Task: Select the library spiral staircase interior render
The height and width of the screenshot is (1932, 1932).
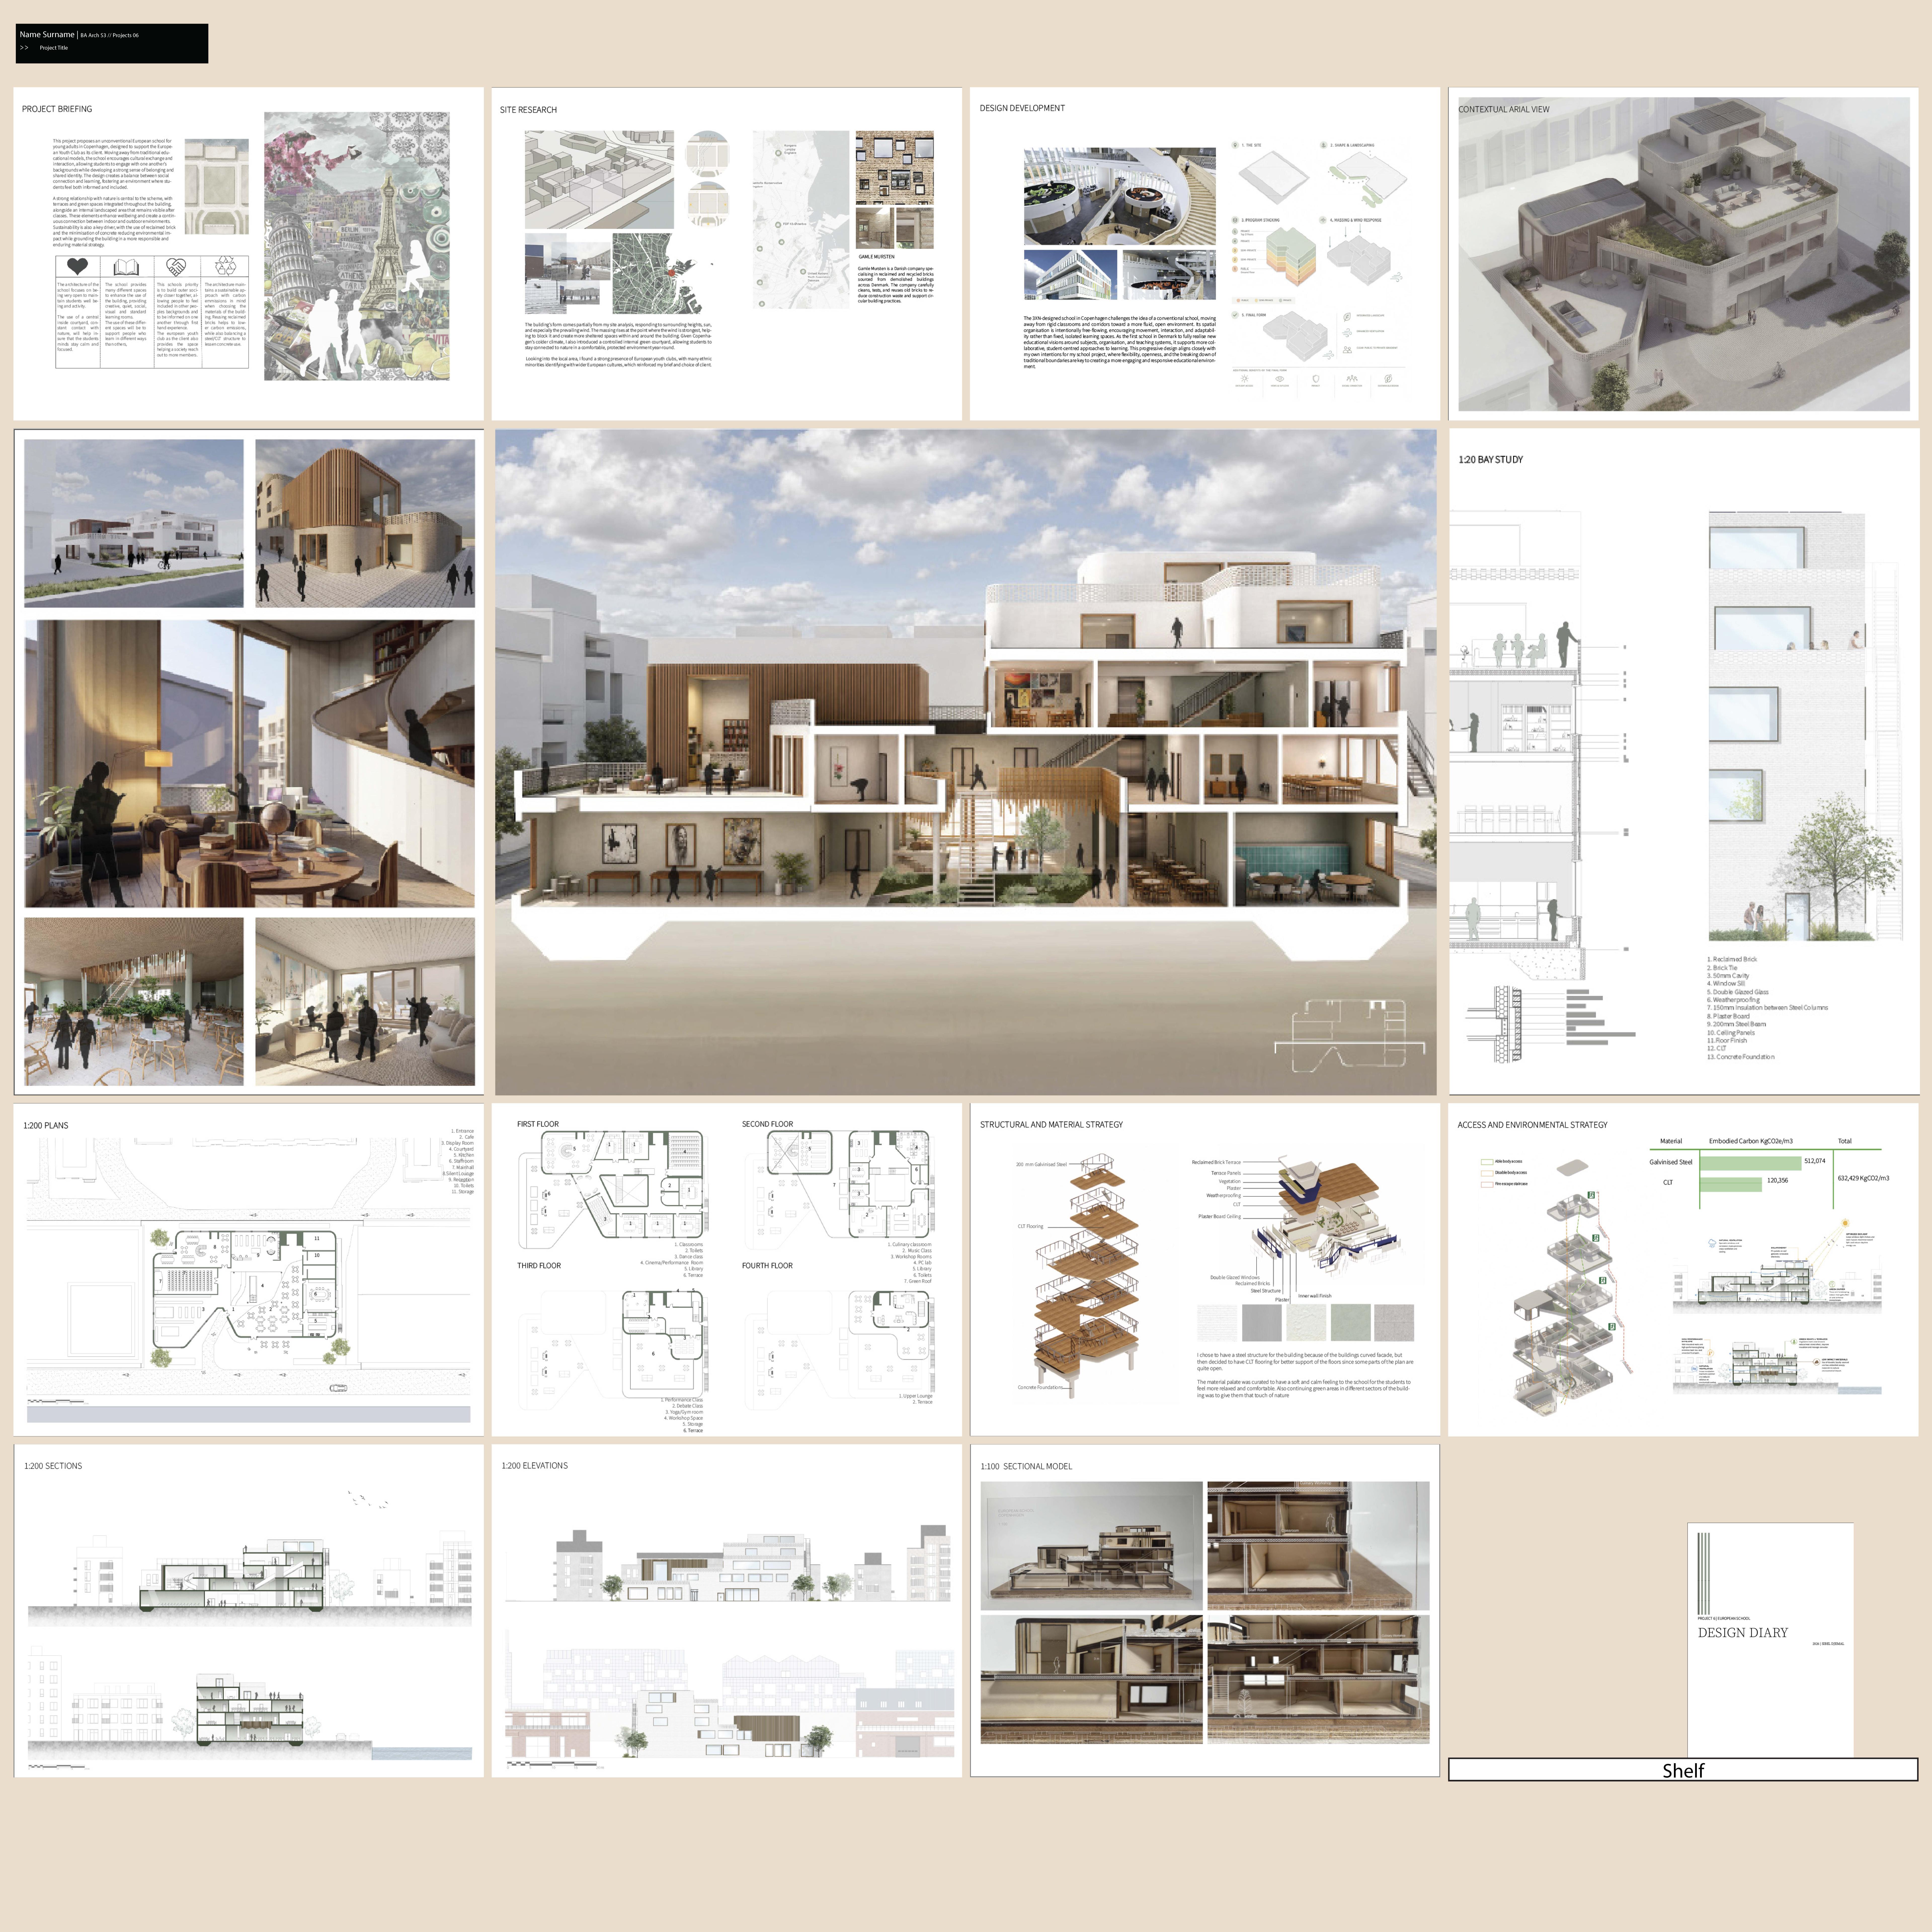Action: click(249, 764)
